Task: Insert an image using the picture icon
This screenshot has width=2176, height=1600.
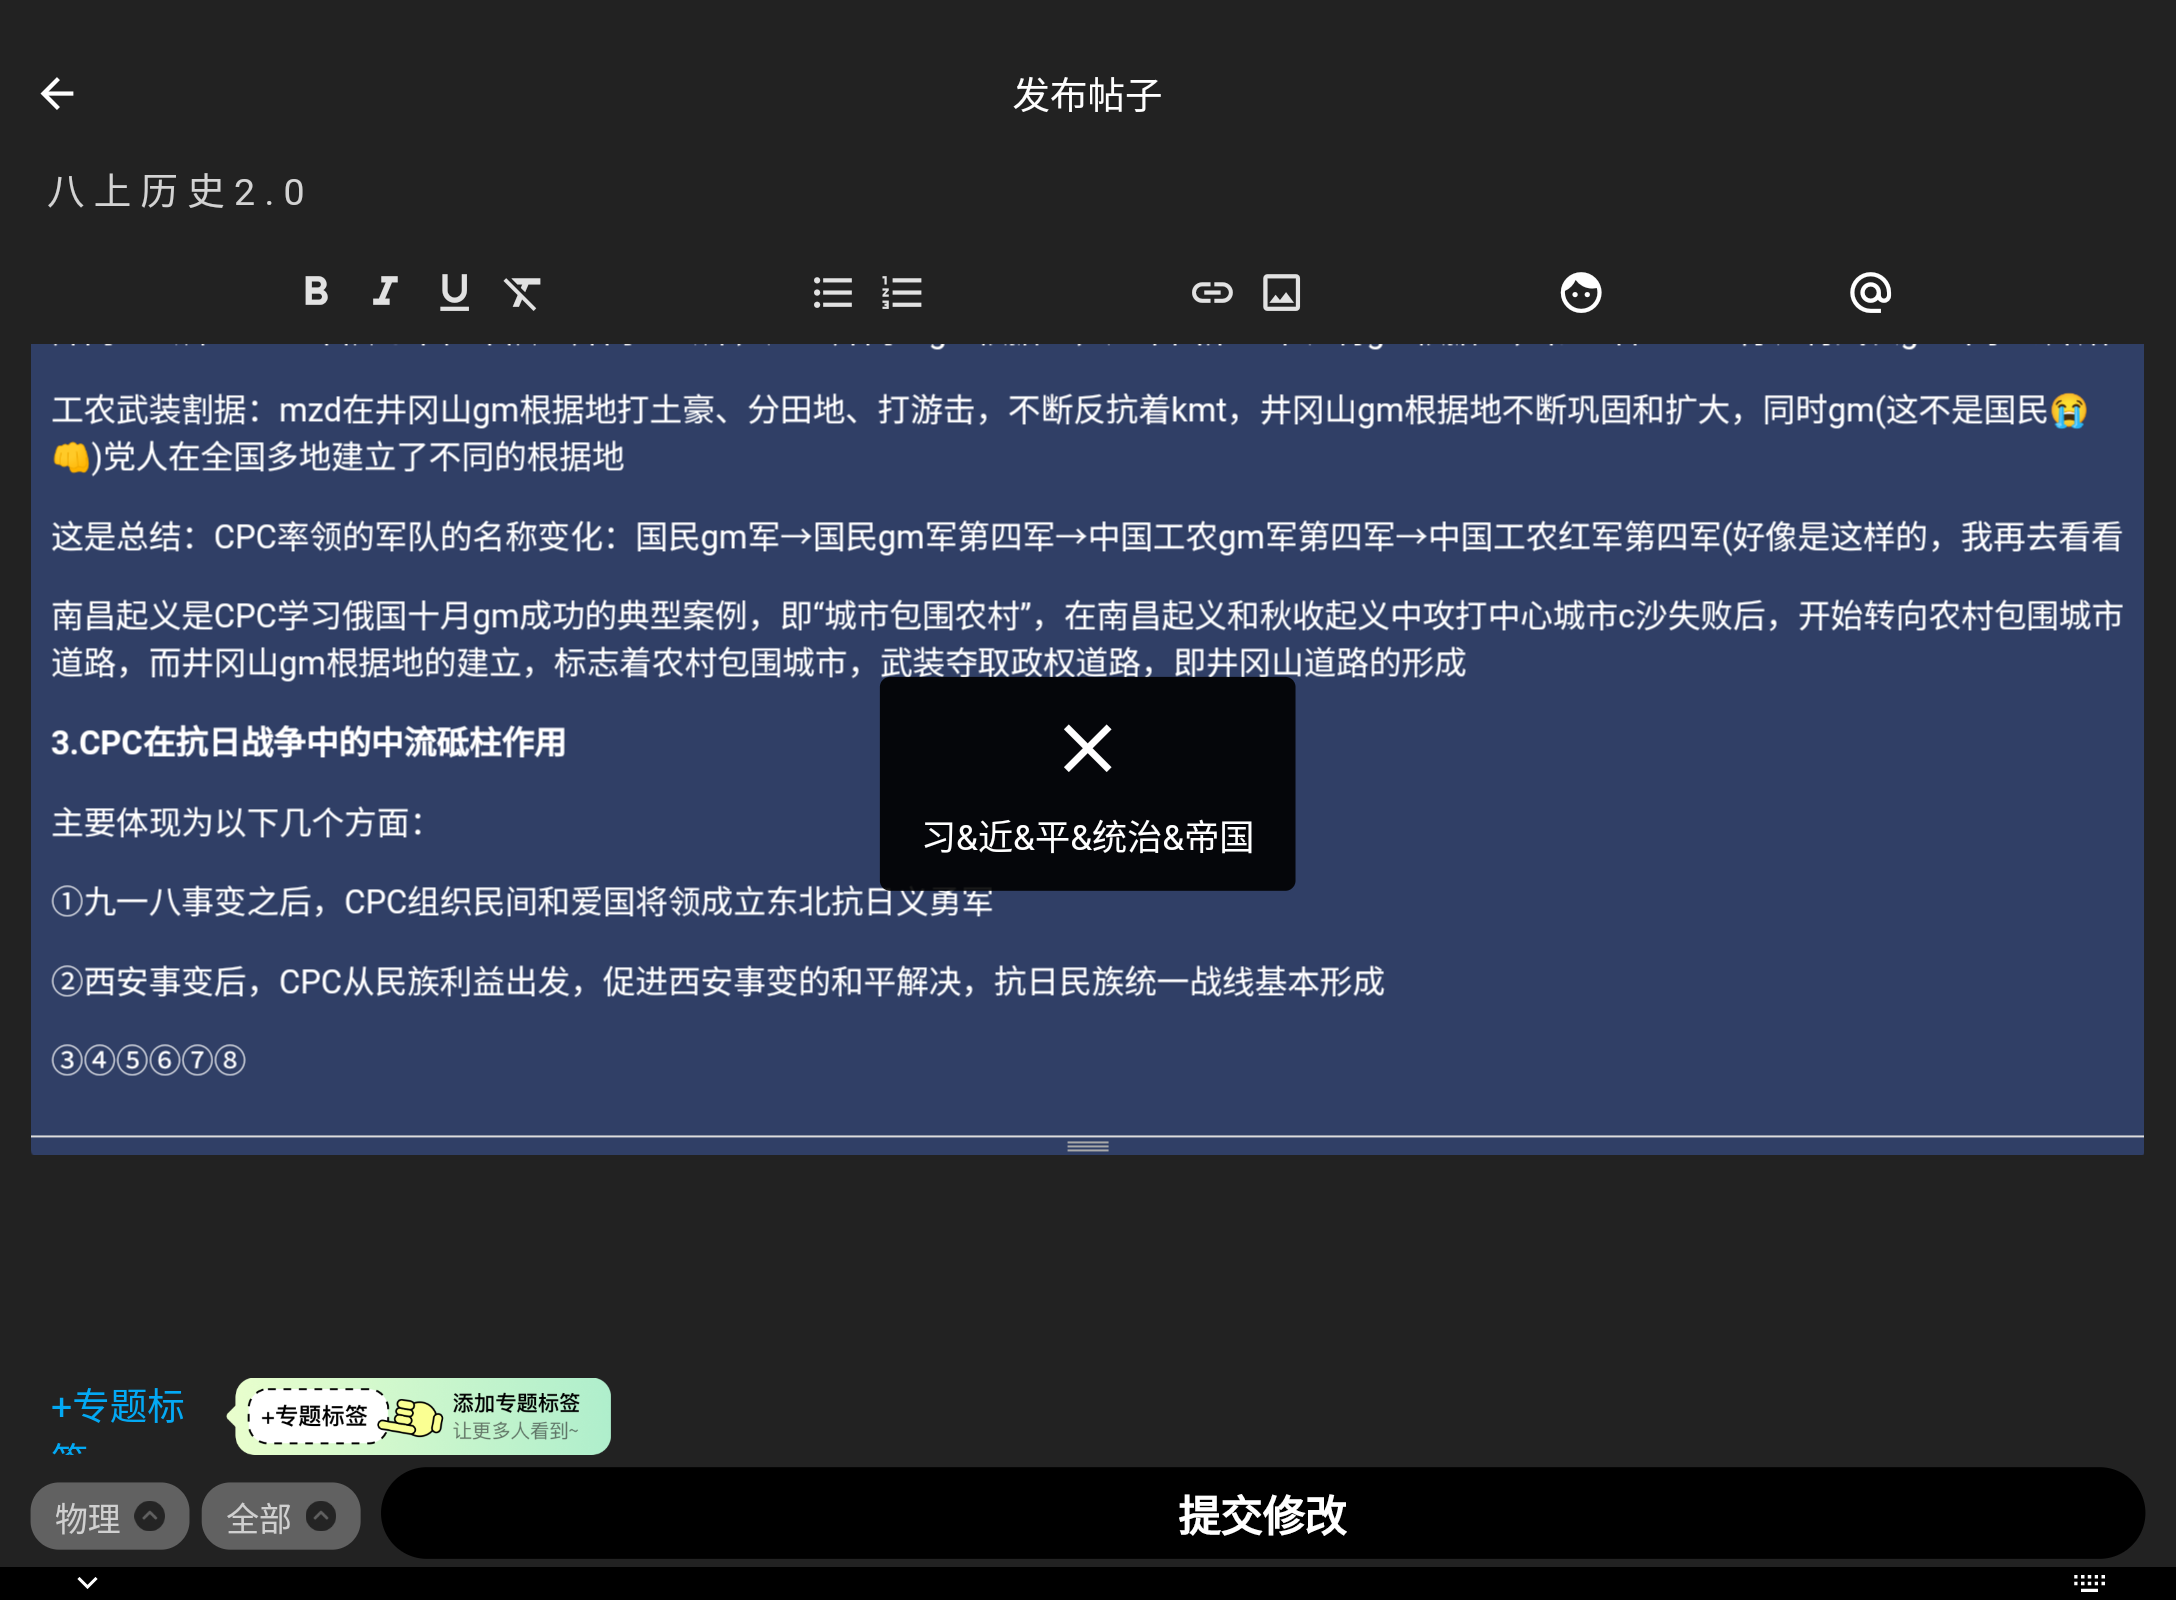Action: pyautogui.click(x=1281, y=292)
